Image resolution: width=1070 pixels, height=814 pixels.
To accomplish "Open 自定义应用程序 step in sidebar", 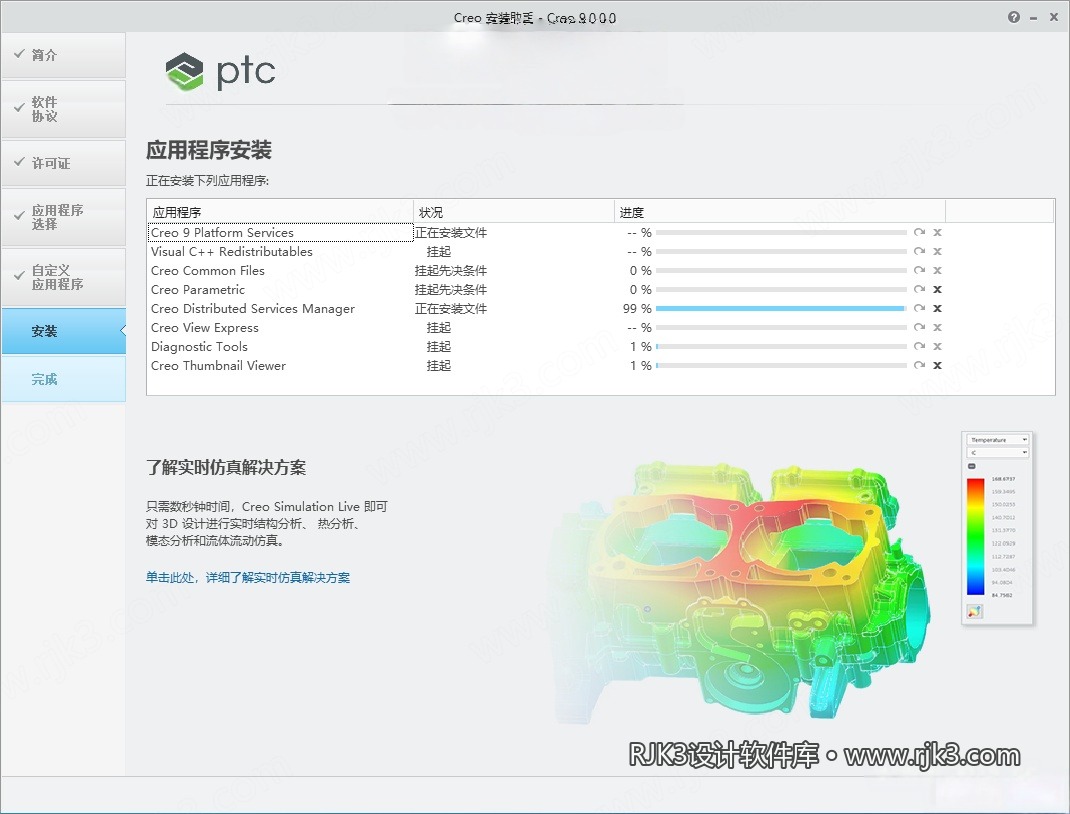I will [x=63, y=277].
